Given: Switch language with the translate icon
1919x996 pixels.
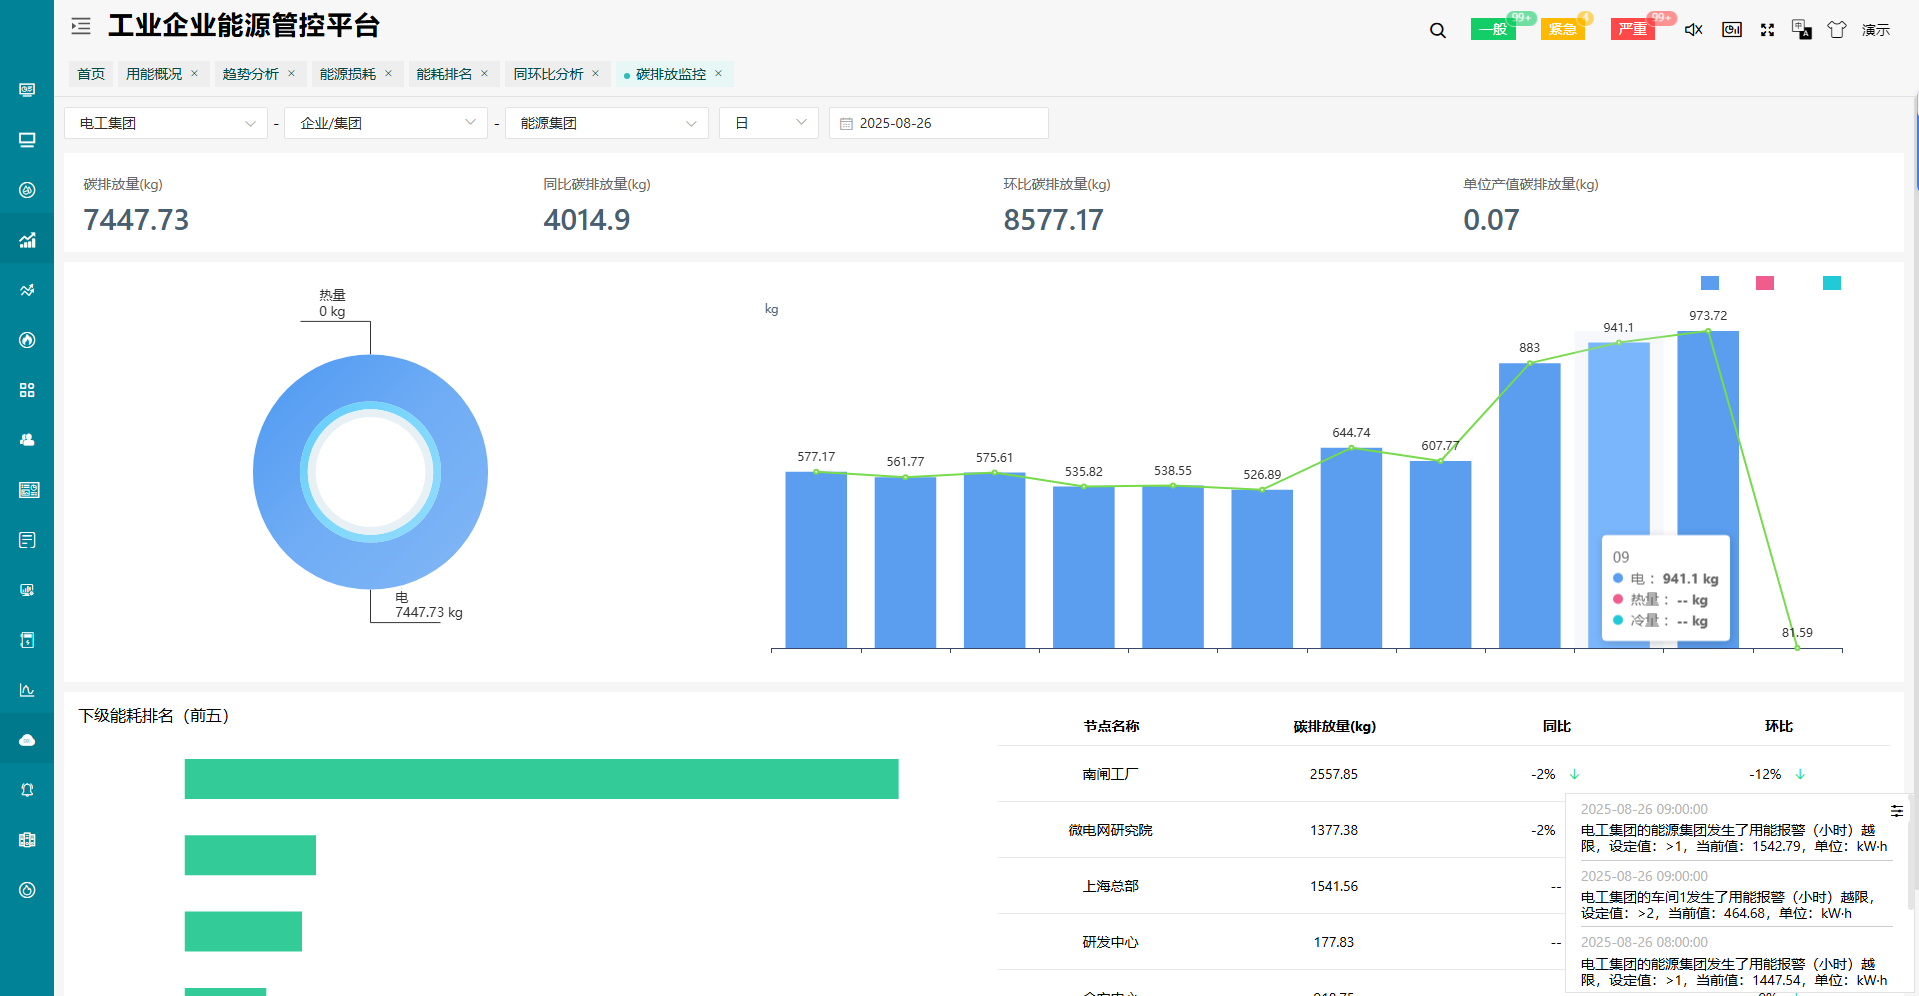Looking at the screenshot, I should [1801, 29].
